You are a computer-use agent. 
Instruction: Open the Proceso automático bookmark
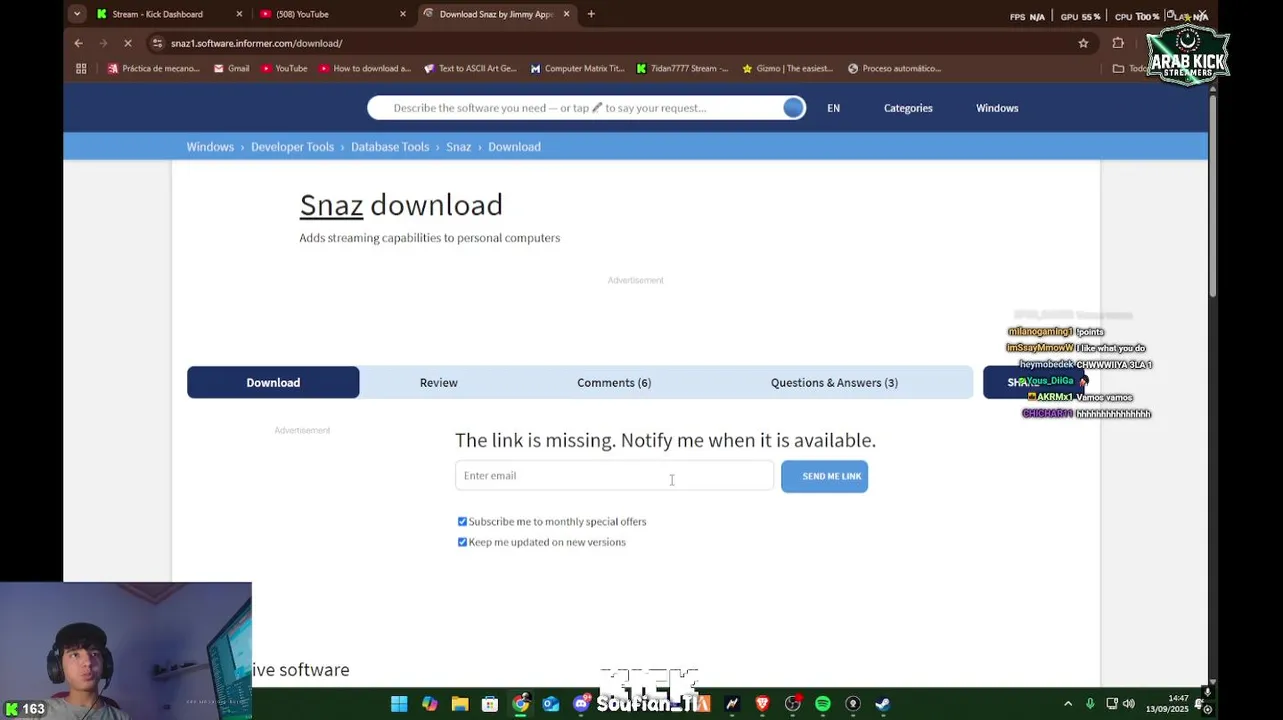[894, 68]
